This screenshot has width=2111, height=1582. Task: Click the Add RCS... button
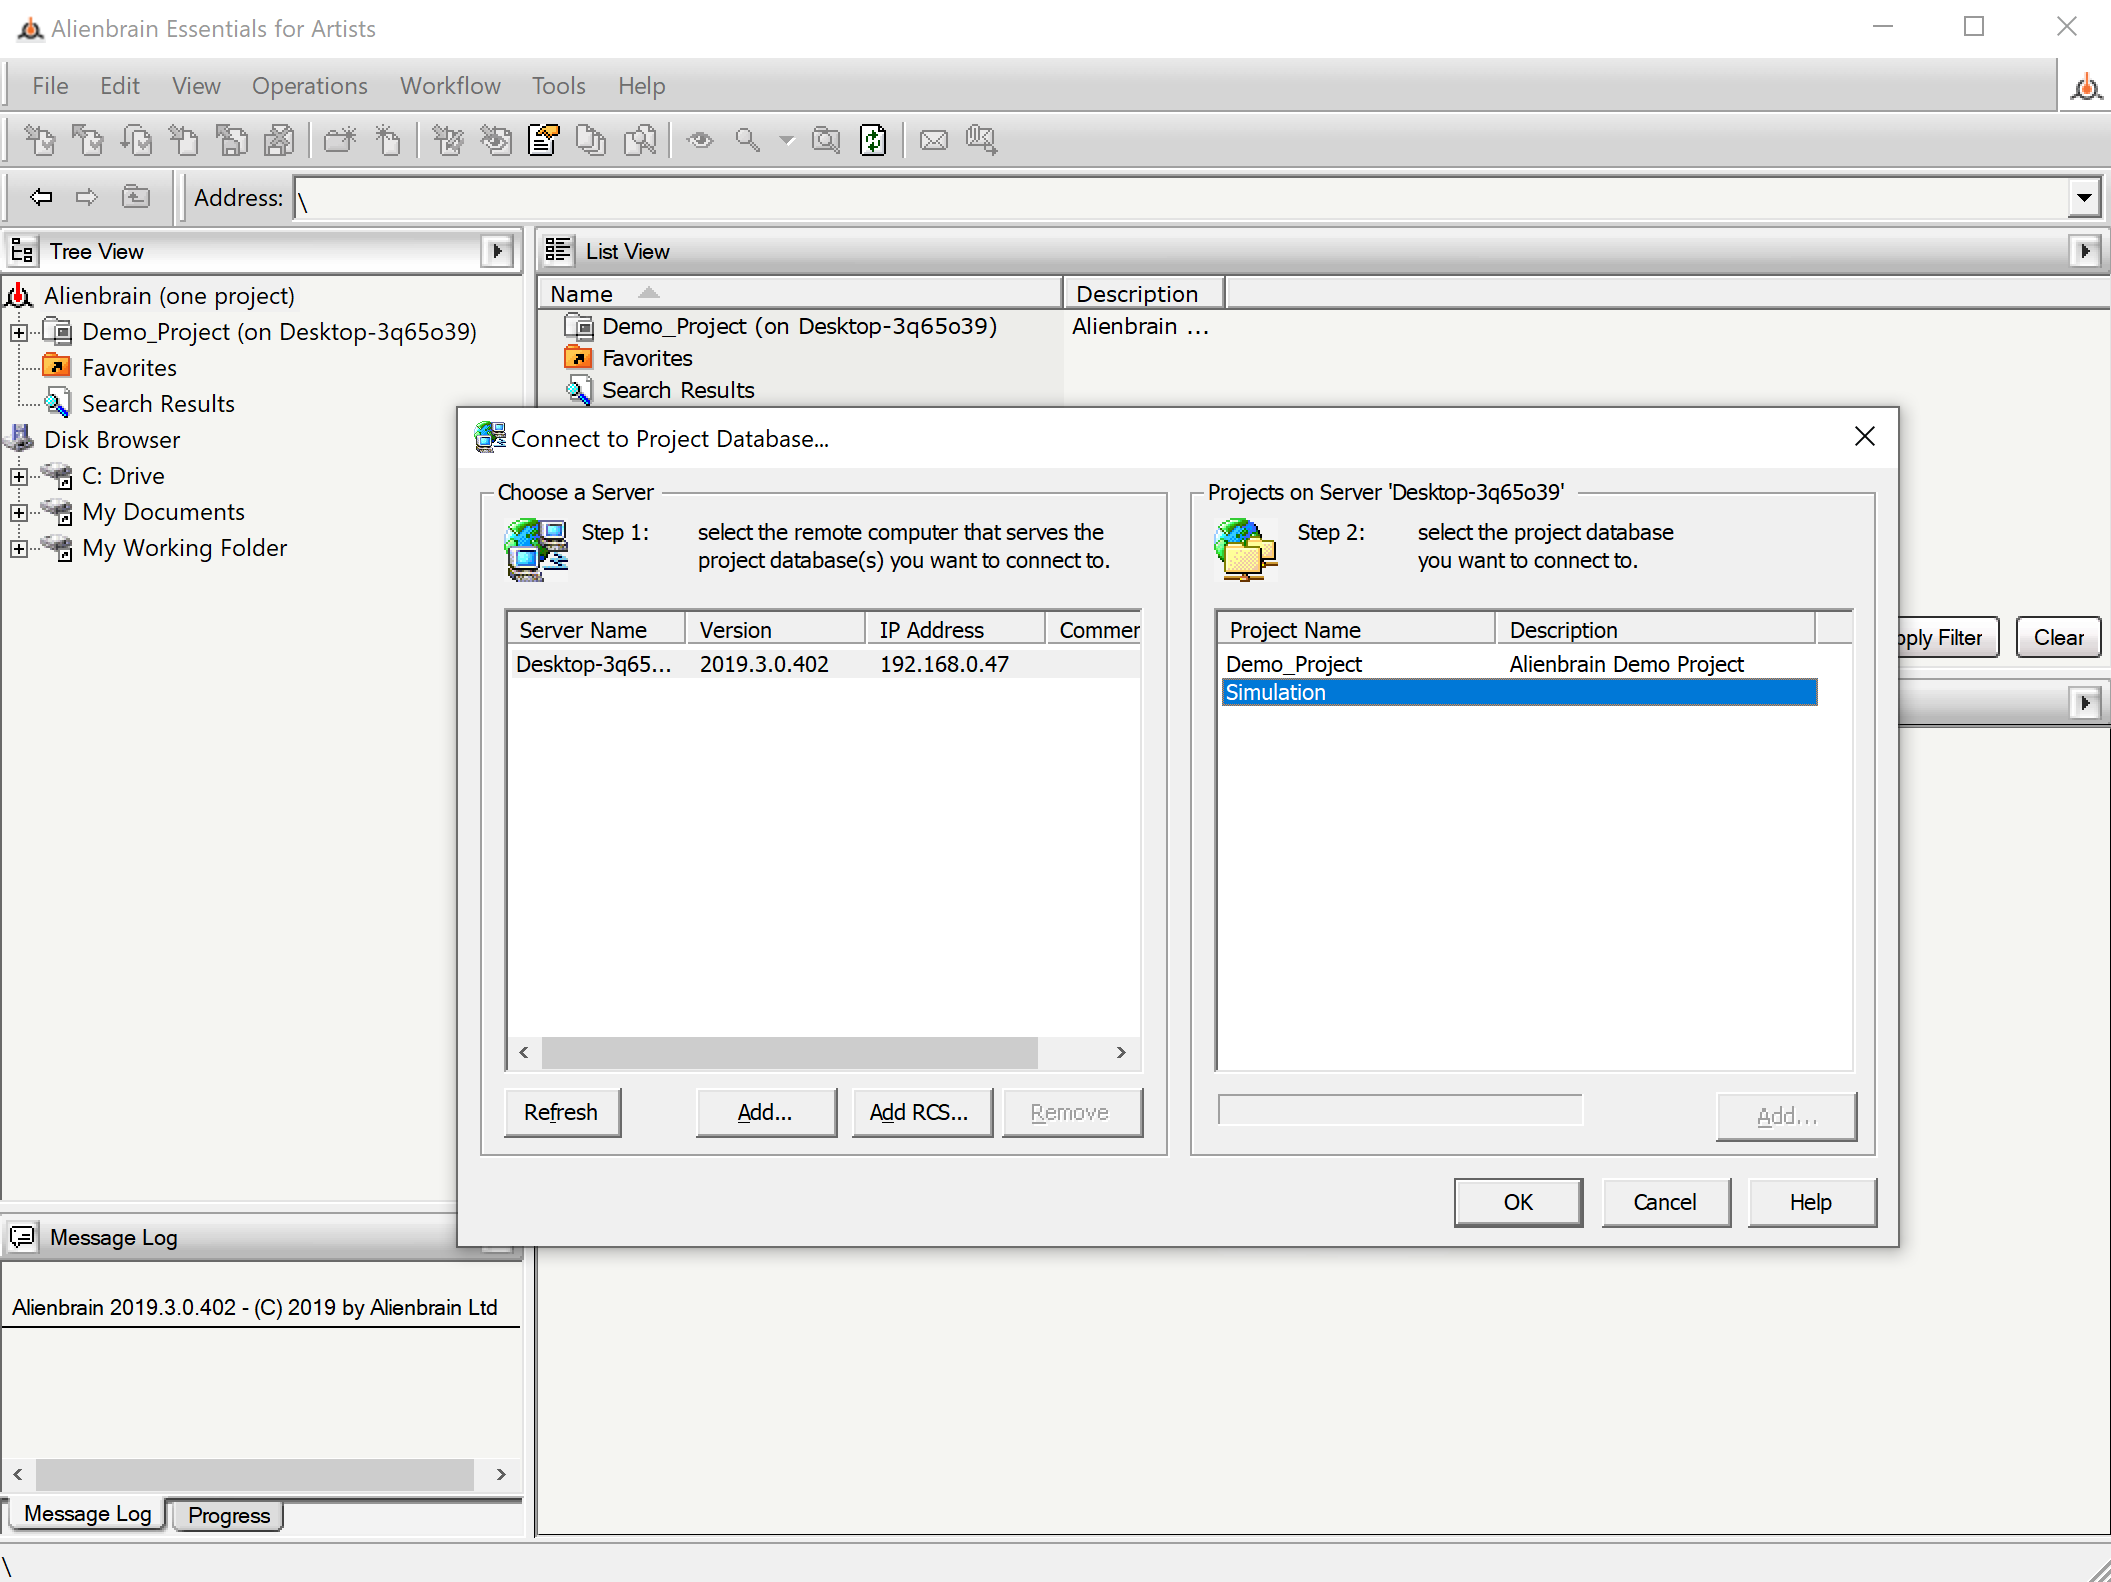point(919,1112)
